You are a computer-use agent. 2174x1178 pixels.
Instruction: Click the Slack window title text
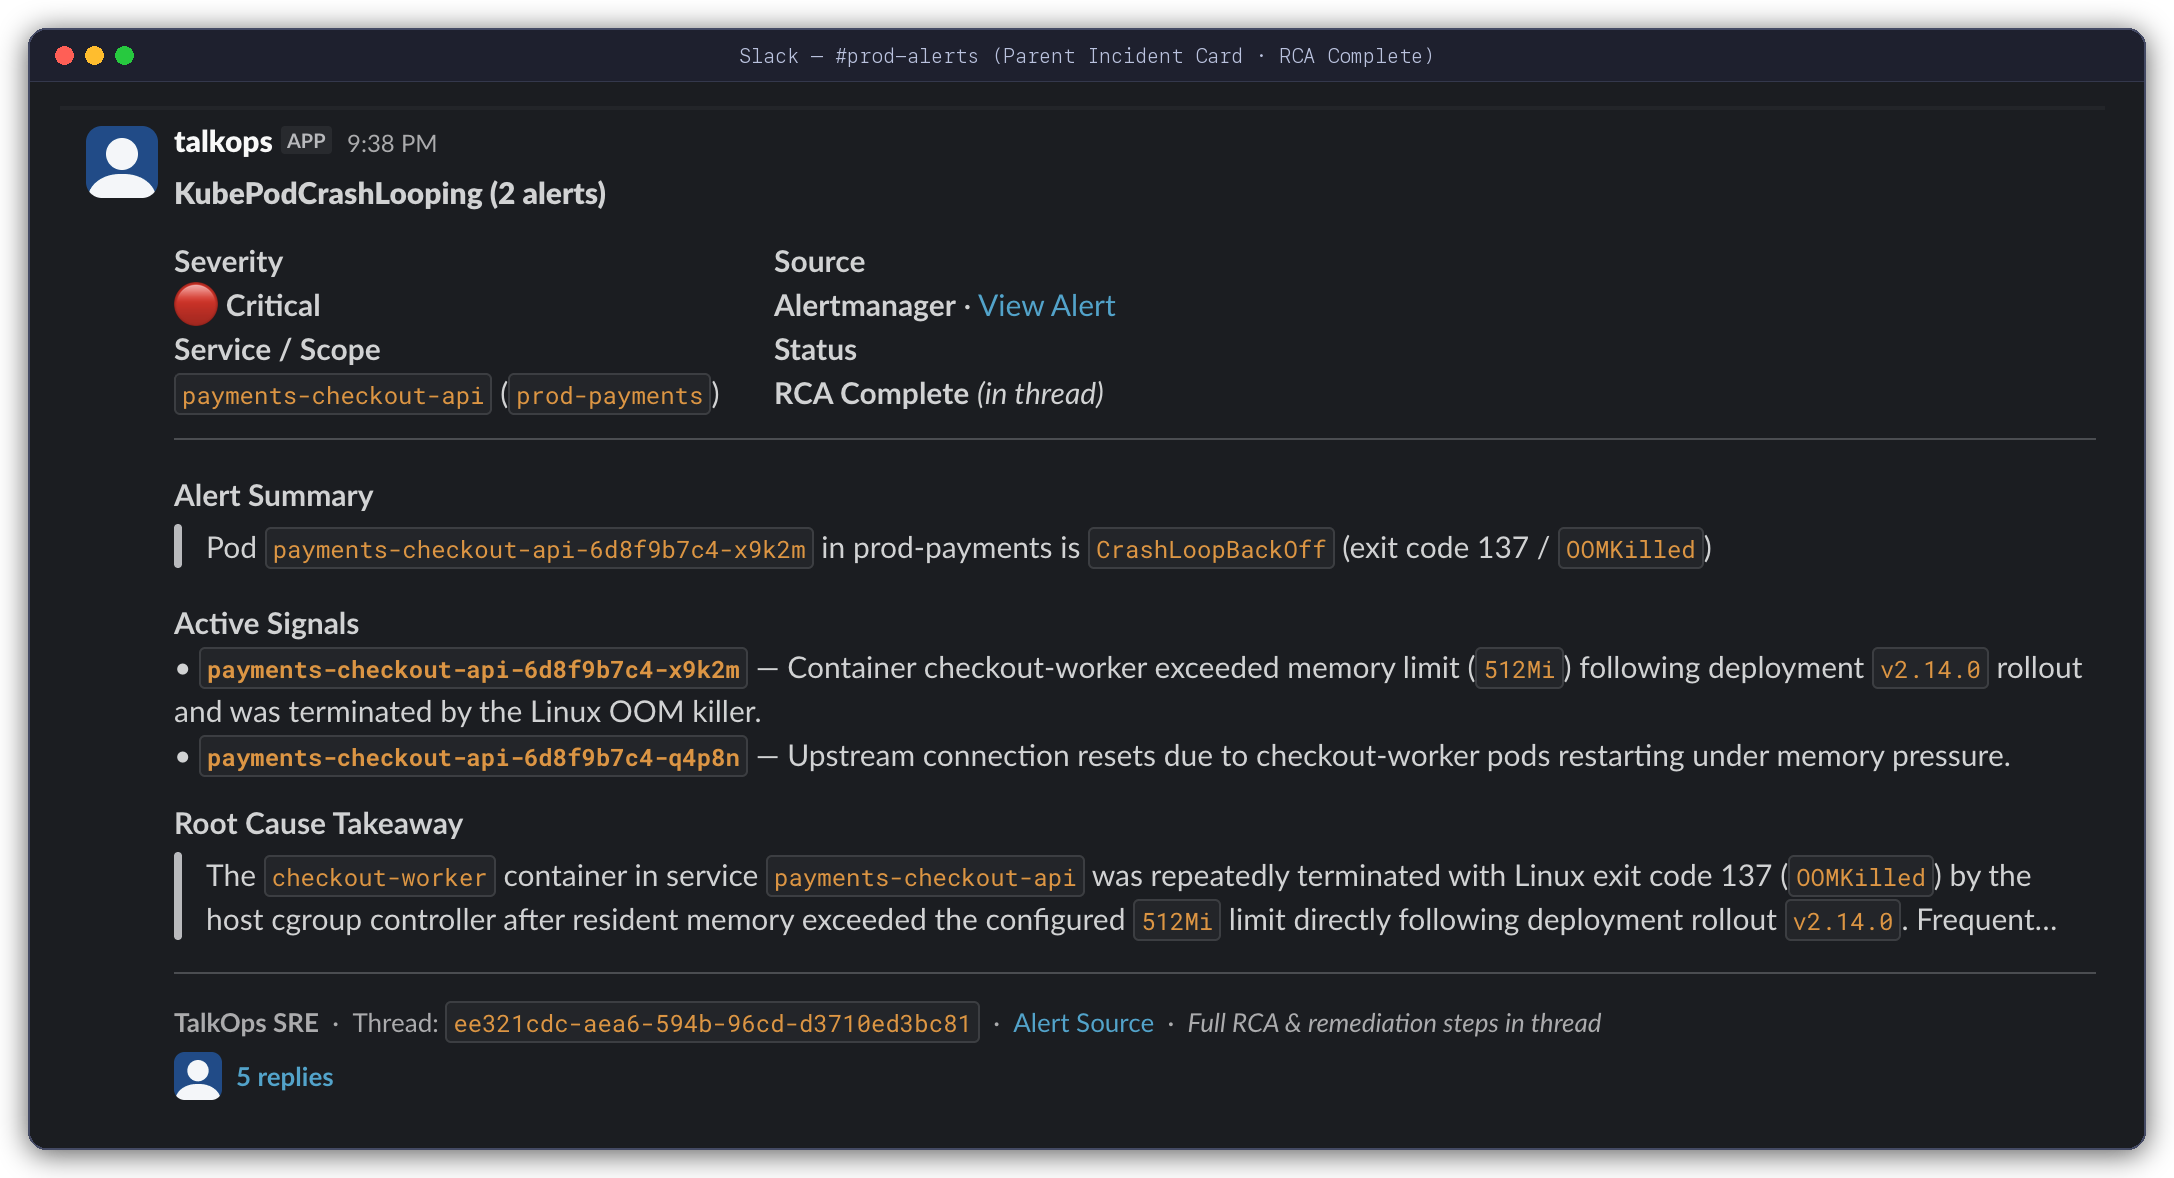(1086, 56)
